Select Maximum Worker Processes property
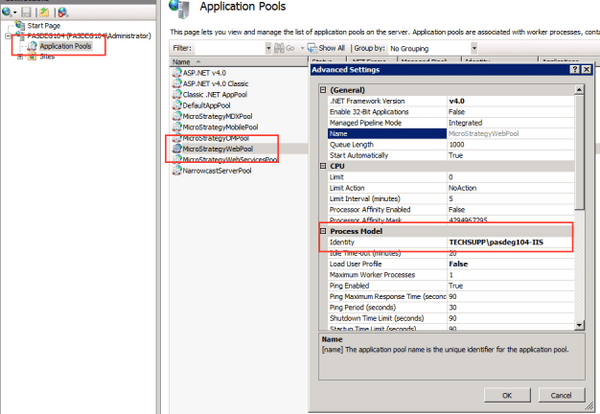Viewport: 600px width, 414px height. (x=451, y=275)
